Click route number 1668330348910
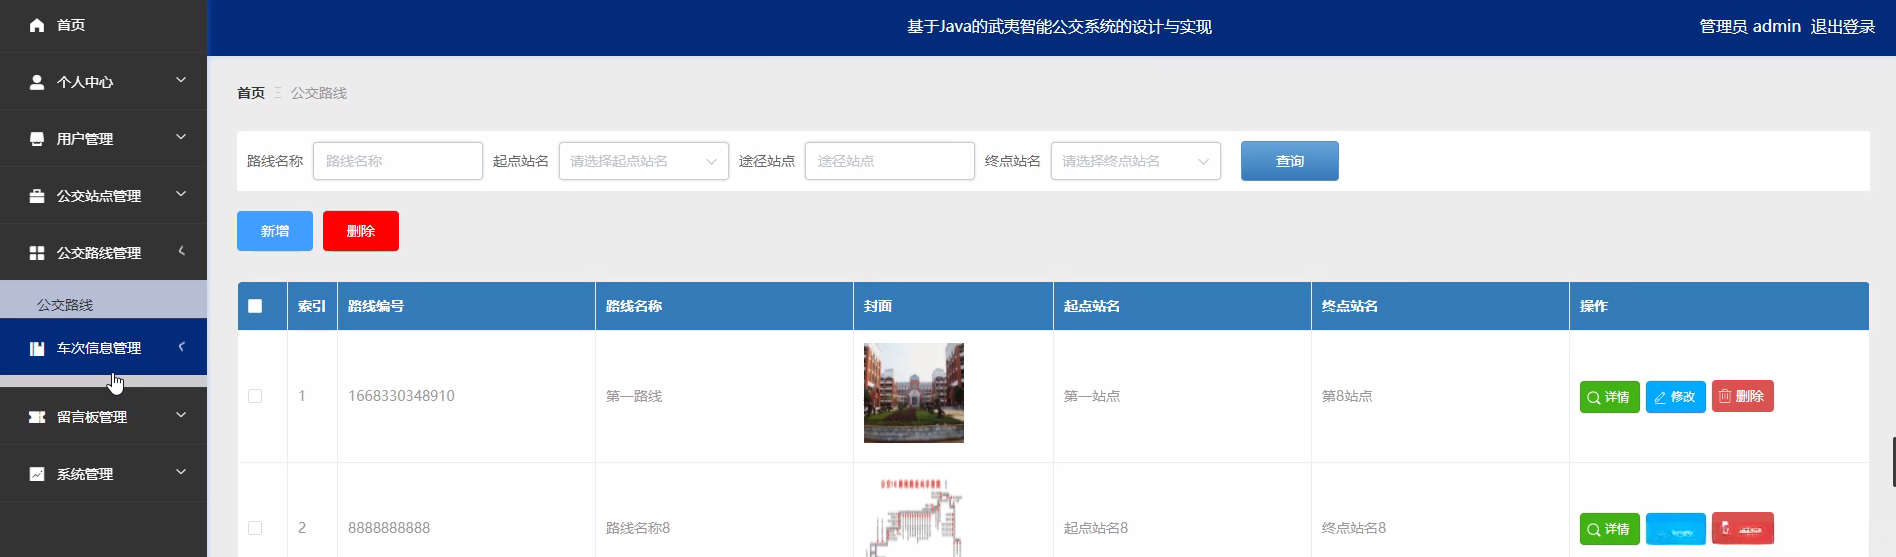This screenshot has width=1896, height=557. [x=401, y=396]
